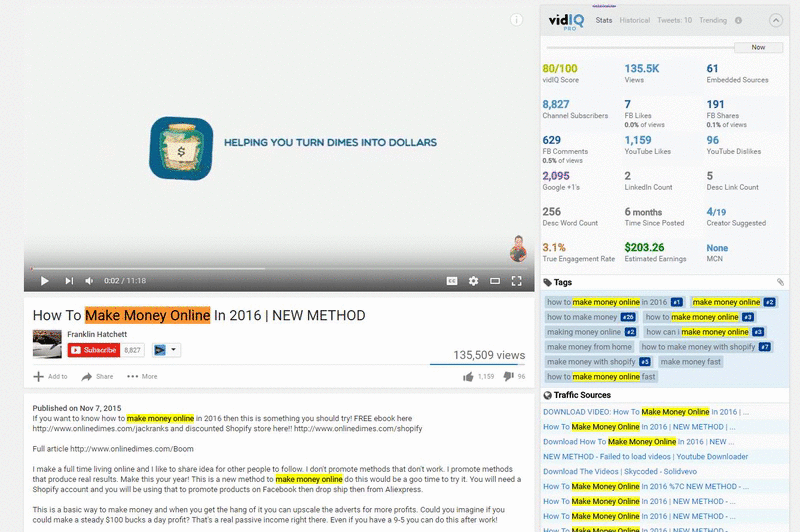Click the 8,827 subscriber count badge
This screenshot has width=800, height=532.
[x=132, y=350]
